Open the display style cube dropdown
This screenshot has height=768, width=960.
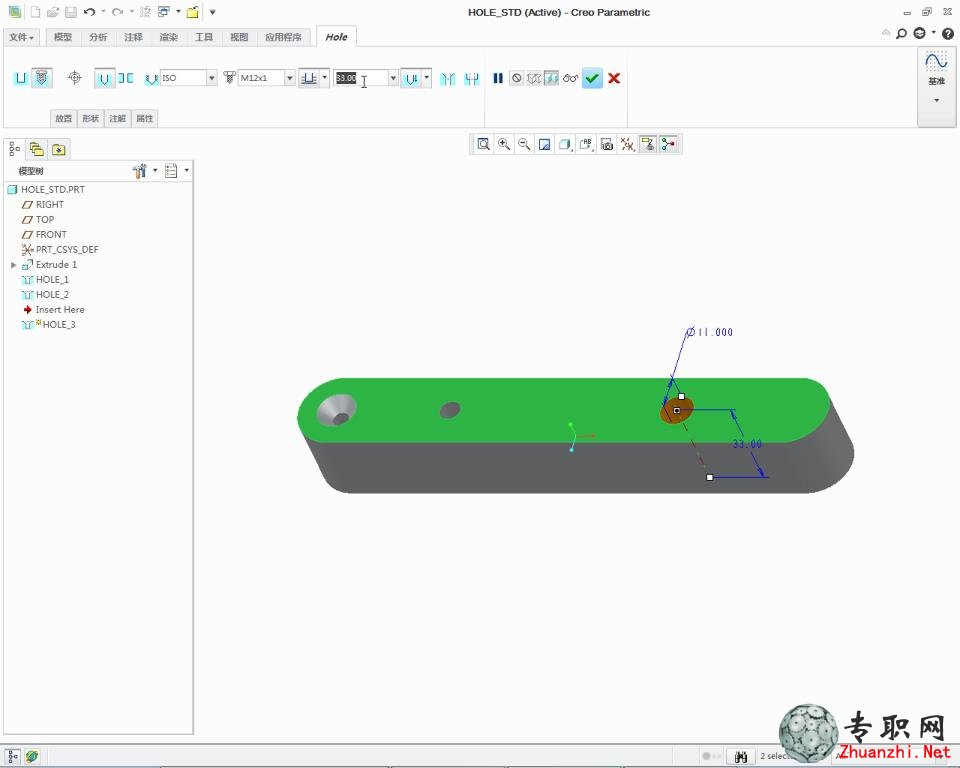click(x=564, y=145)
